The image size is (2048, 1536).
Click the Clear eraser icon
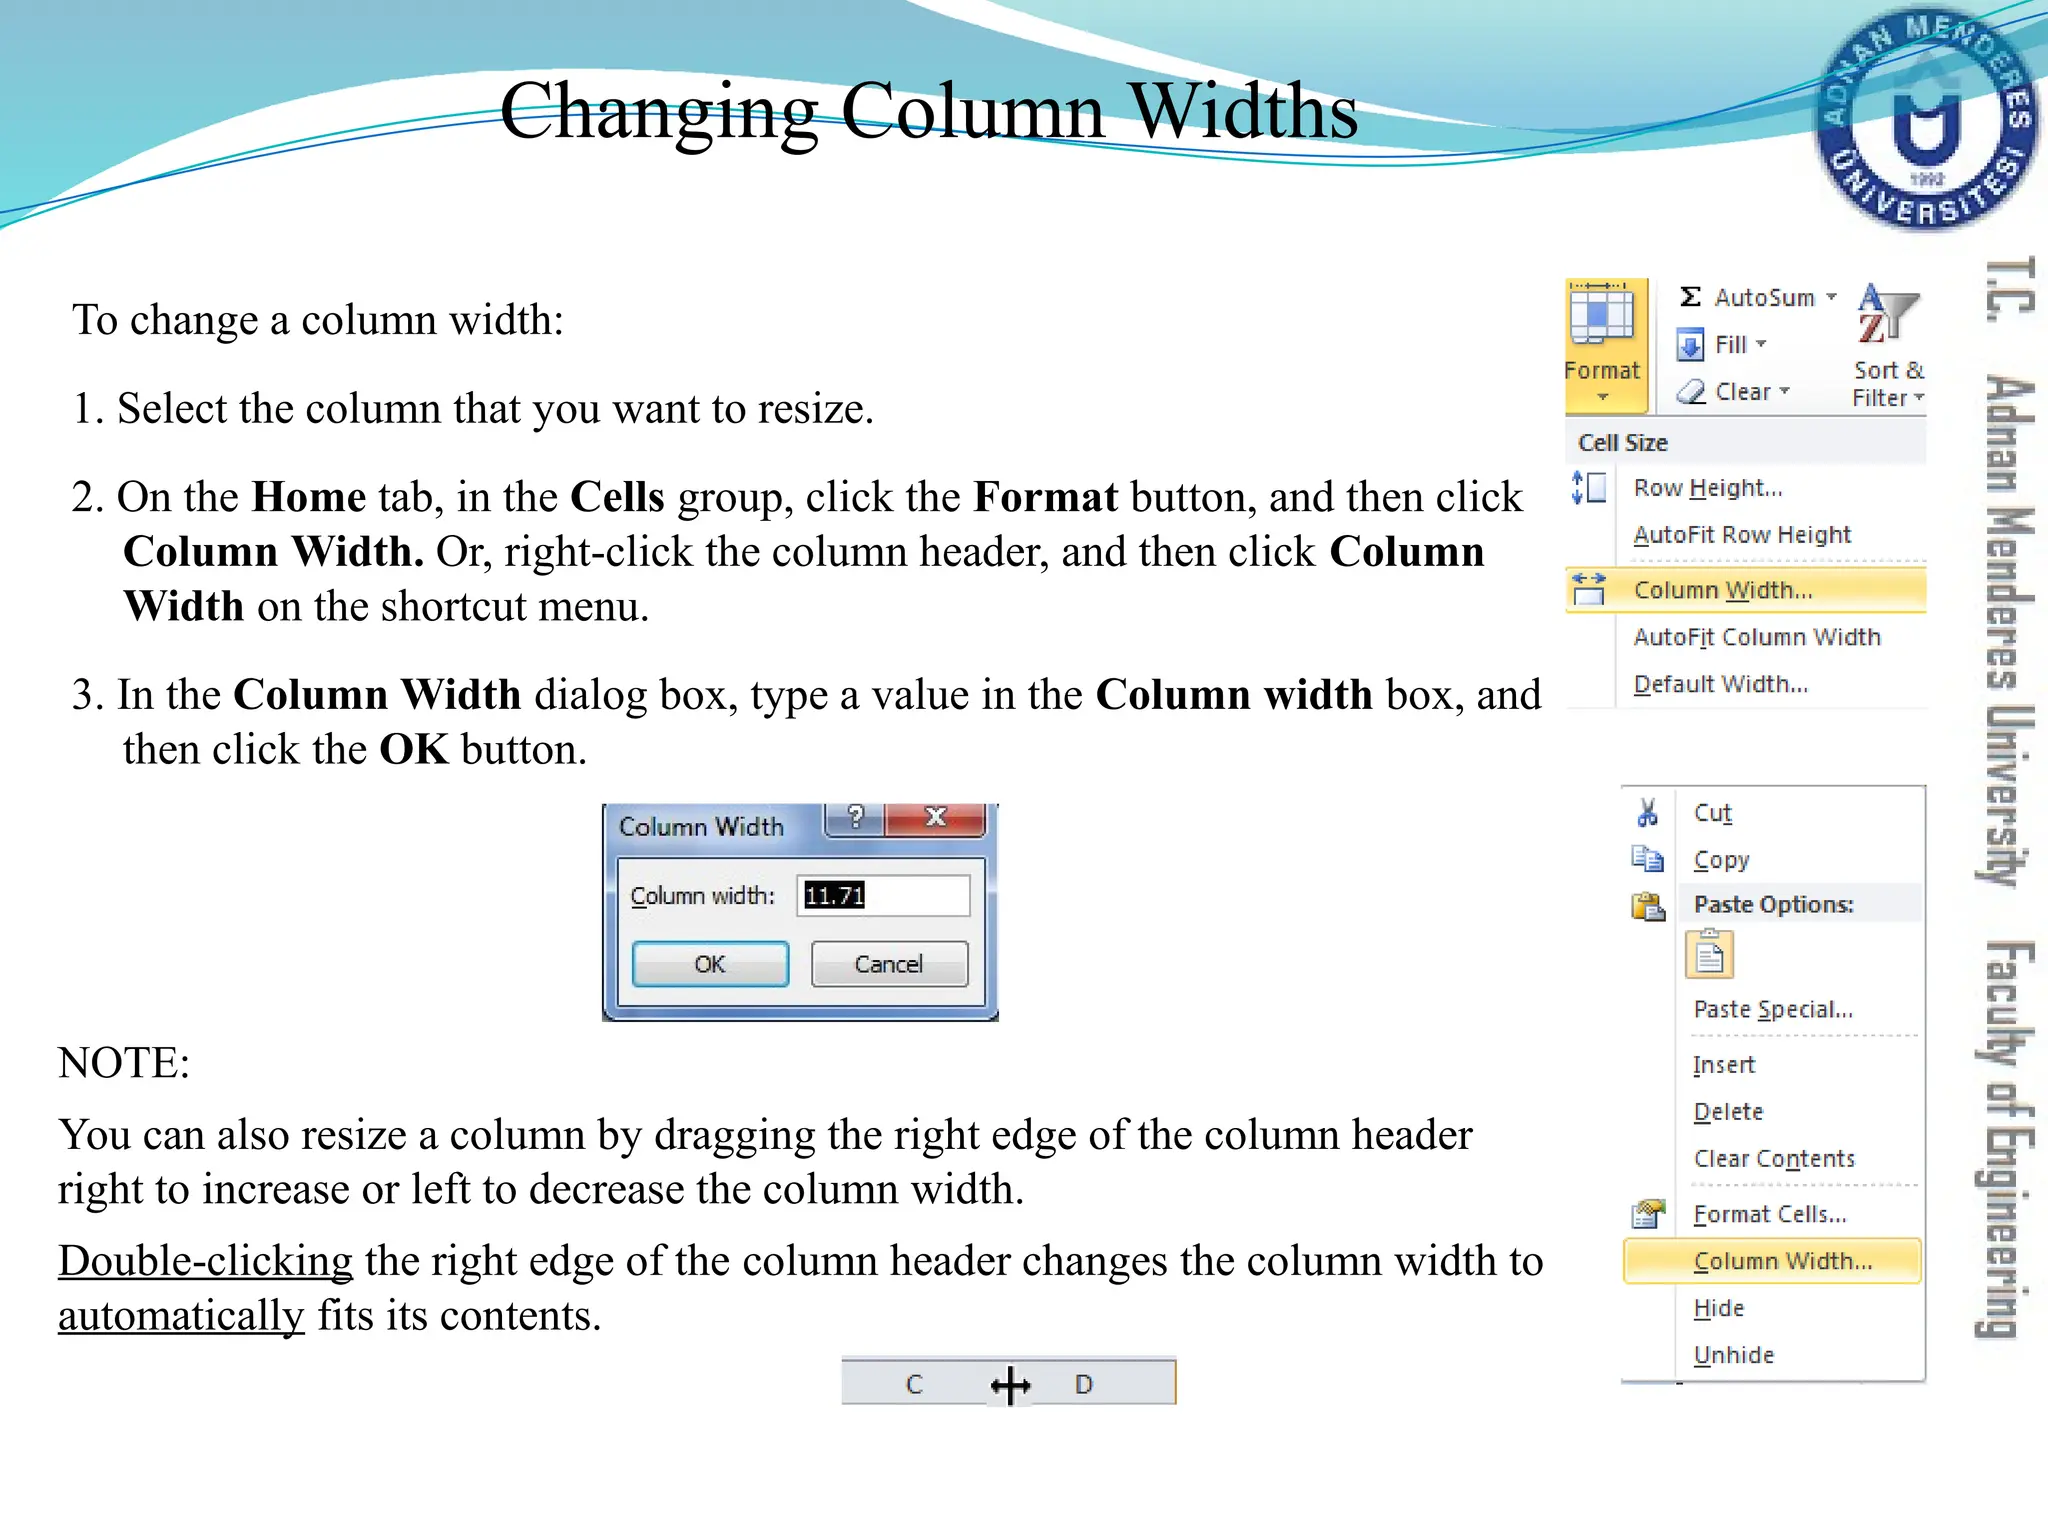point(1691,392)
